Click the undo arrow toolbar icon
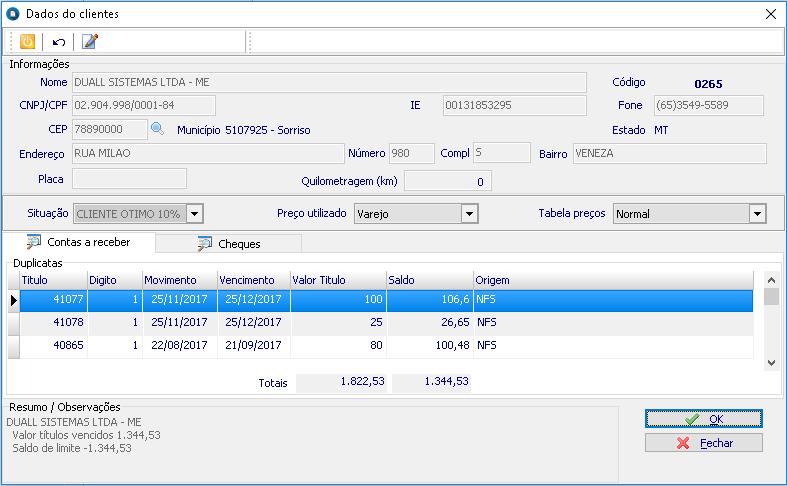787x486 pixels. tap(59, 42)
